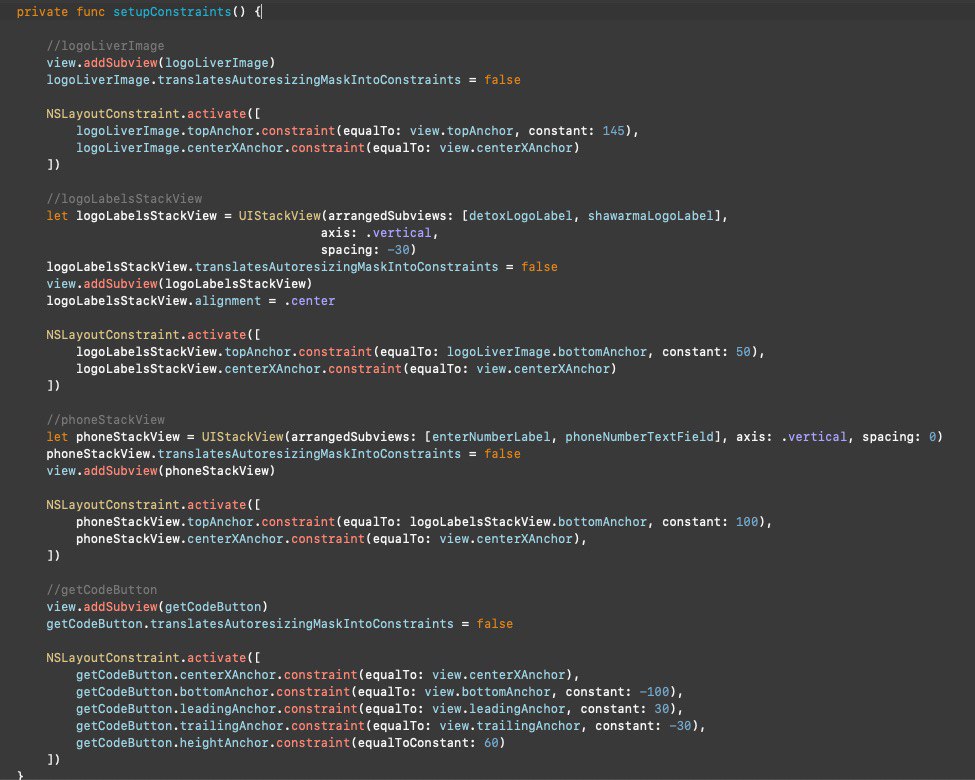Click view.topAnchor in the logoLiverImage constraint
The image size is (975, 780).
(461, 131)
